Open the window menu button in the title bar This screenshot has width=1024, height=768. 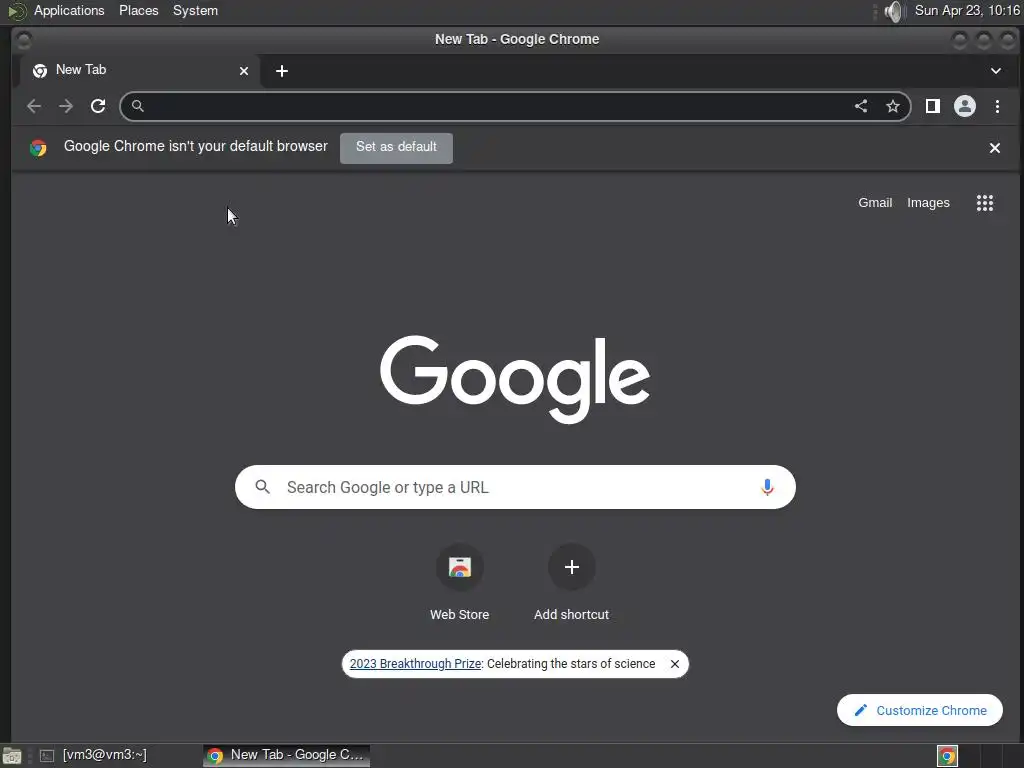pos(24,40)
